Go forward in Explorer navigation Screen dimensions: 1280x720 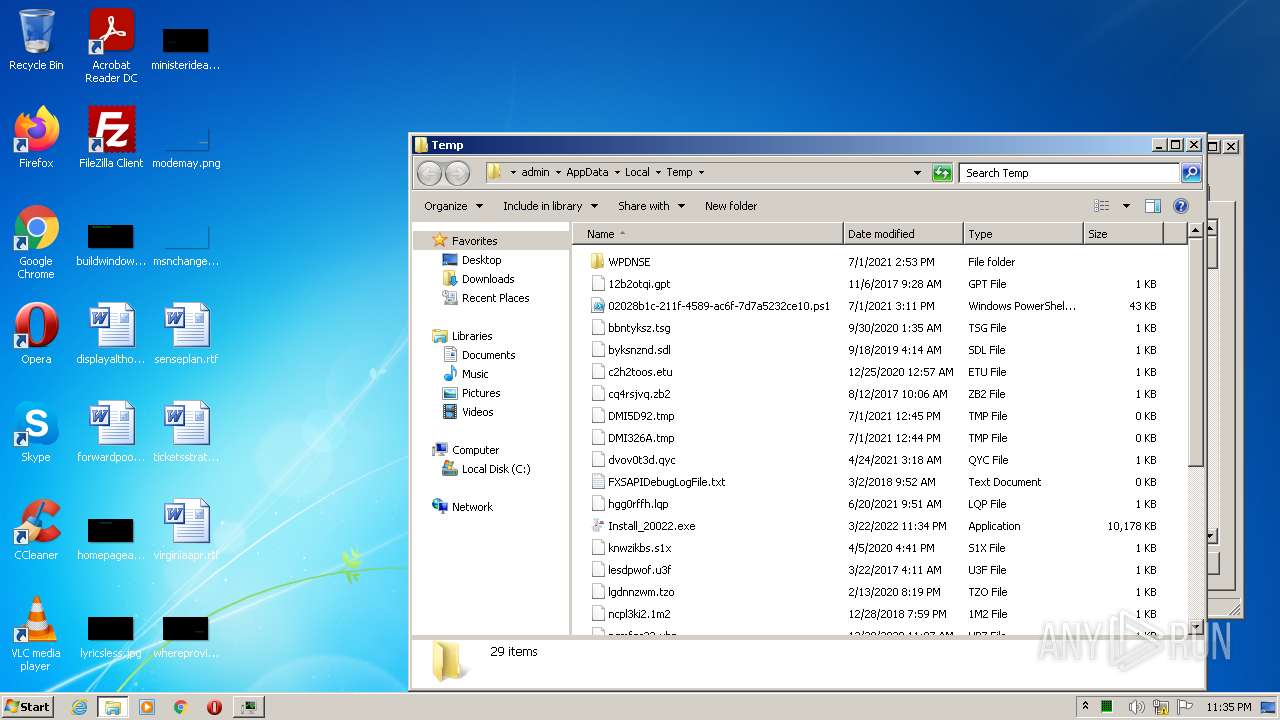pos(457,173)
